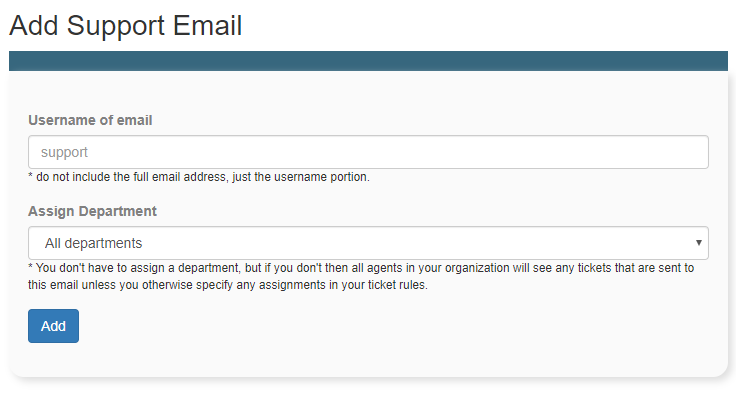Open the Assign Department dropdown

click(368, 243)
